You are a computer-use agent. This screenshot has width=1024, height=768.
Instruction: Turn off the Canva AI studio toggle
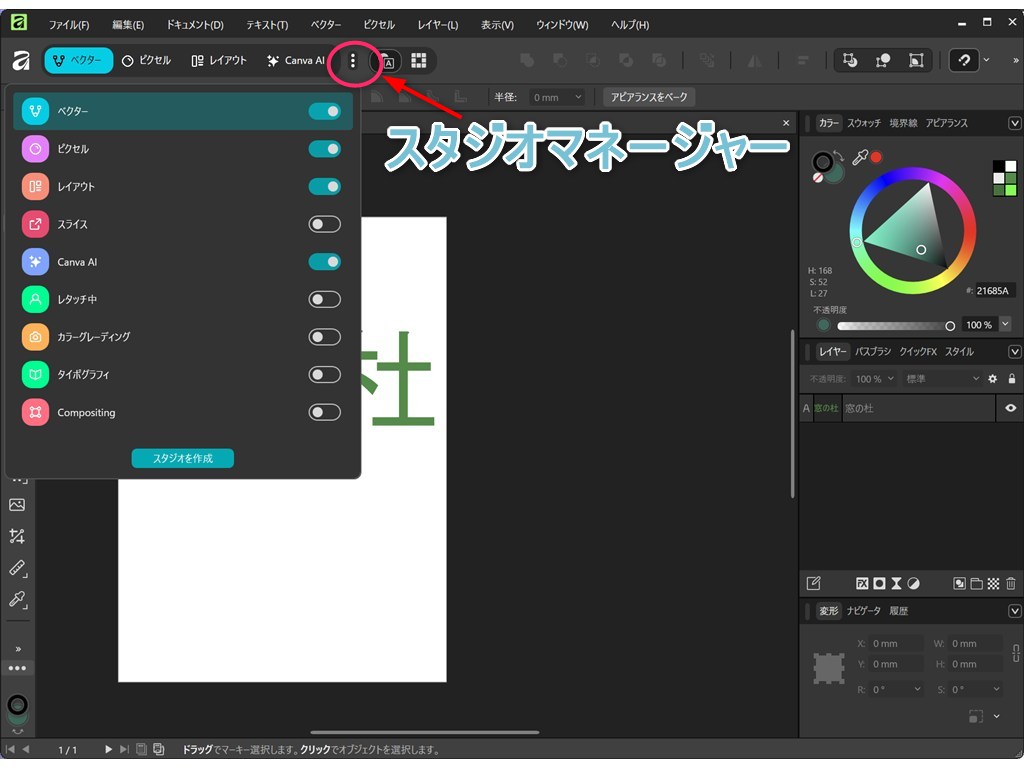(324, 262)
